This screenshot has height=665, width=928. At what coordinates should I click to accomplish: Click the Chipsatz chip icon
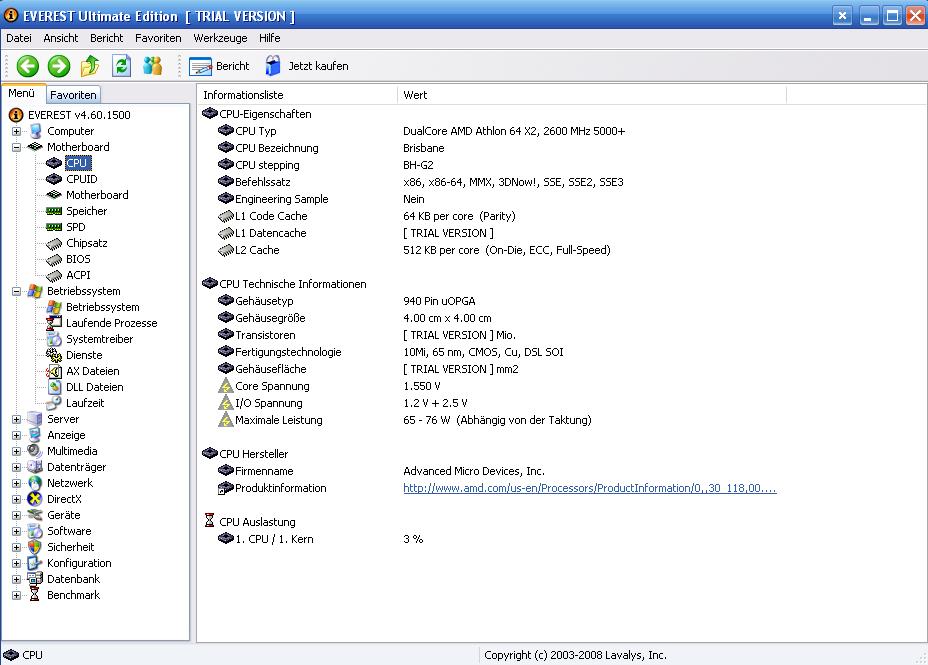(x=54, y=243)
